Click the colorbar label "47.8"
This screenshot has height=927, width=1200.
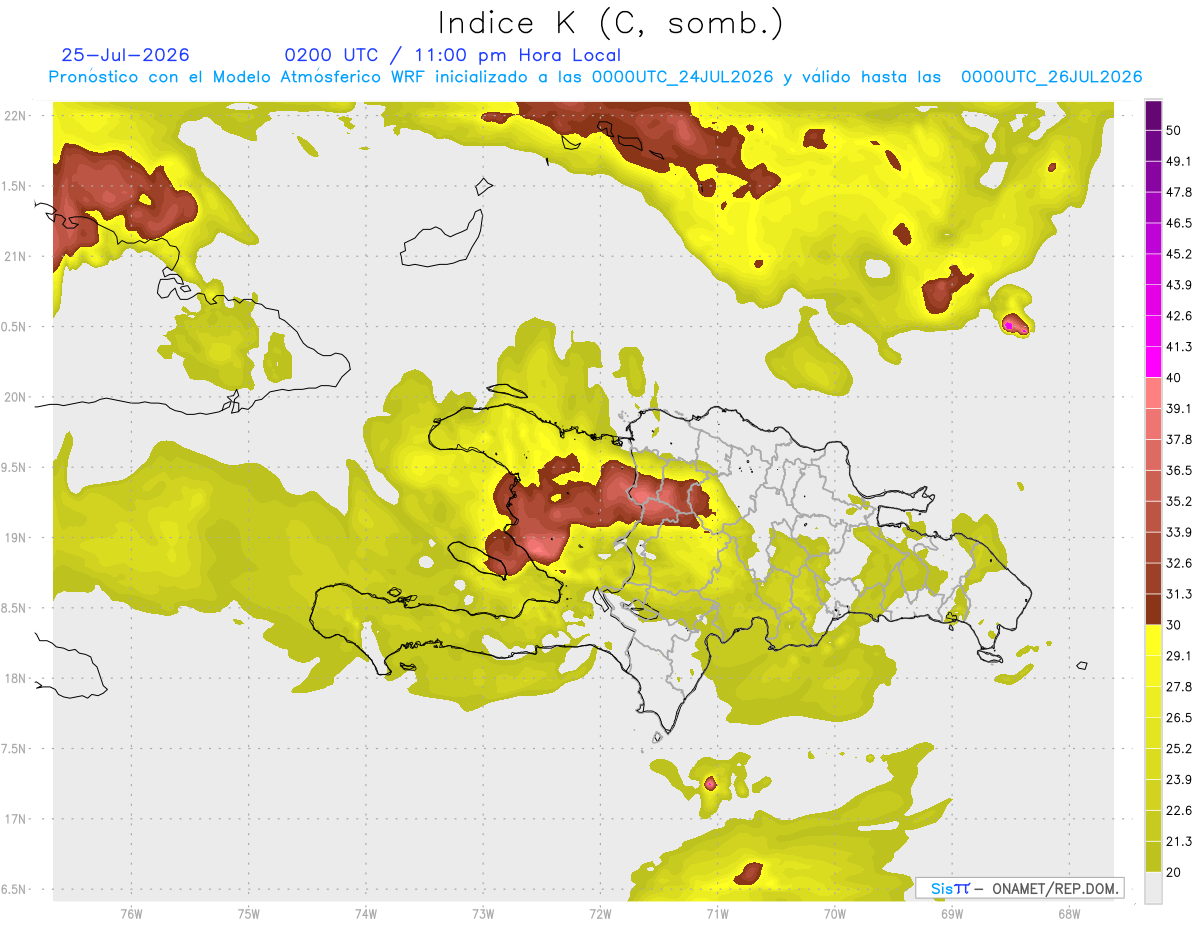pyautogui.click(x=1178, y=192)
